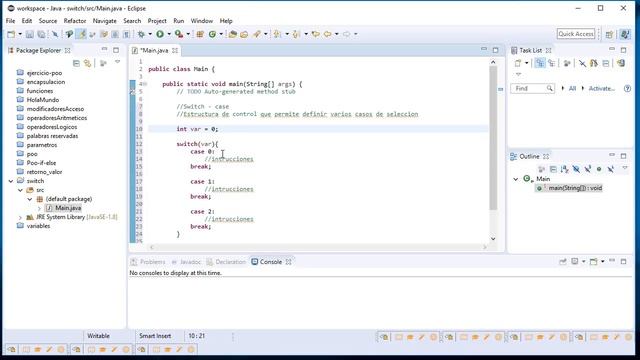Viewport: 640px width, 360px height.
Task: Collapse the (default package) node
Action: (30, 199)
